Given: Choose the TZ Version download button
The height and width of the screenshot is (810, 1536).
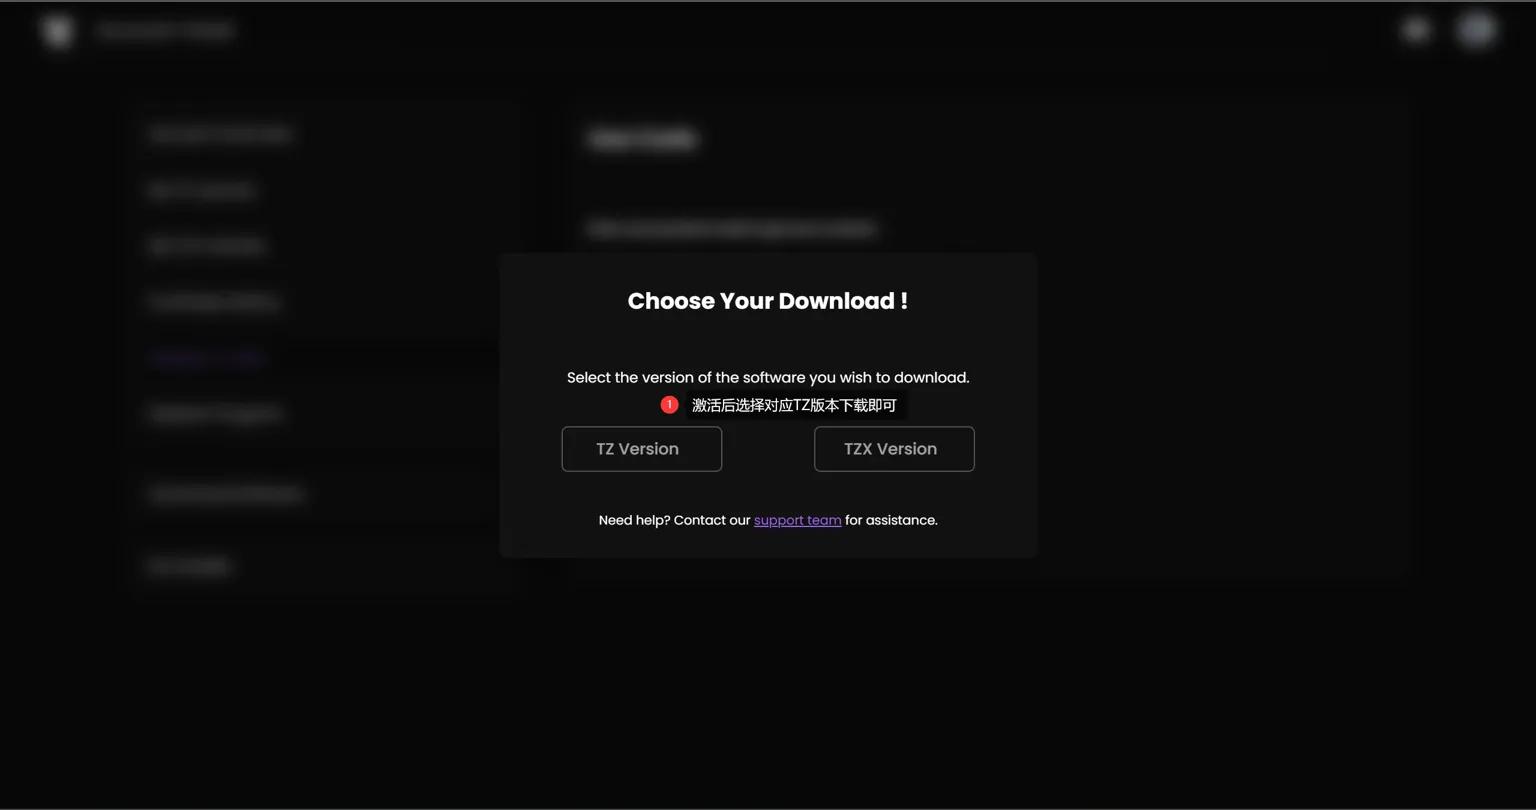Looking at the screenshot, I should pyautogui.click(x=641, y=449).
